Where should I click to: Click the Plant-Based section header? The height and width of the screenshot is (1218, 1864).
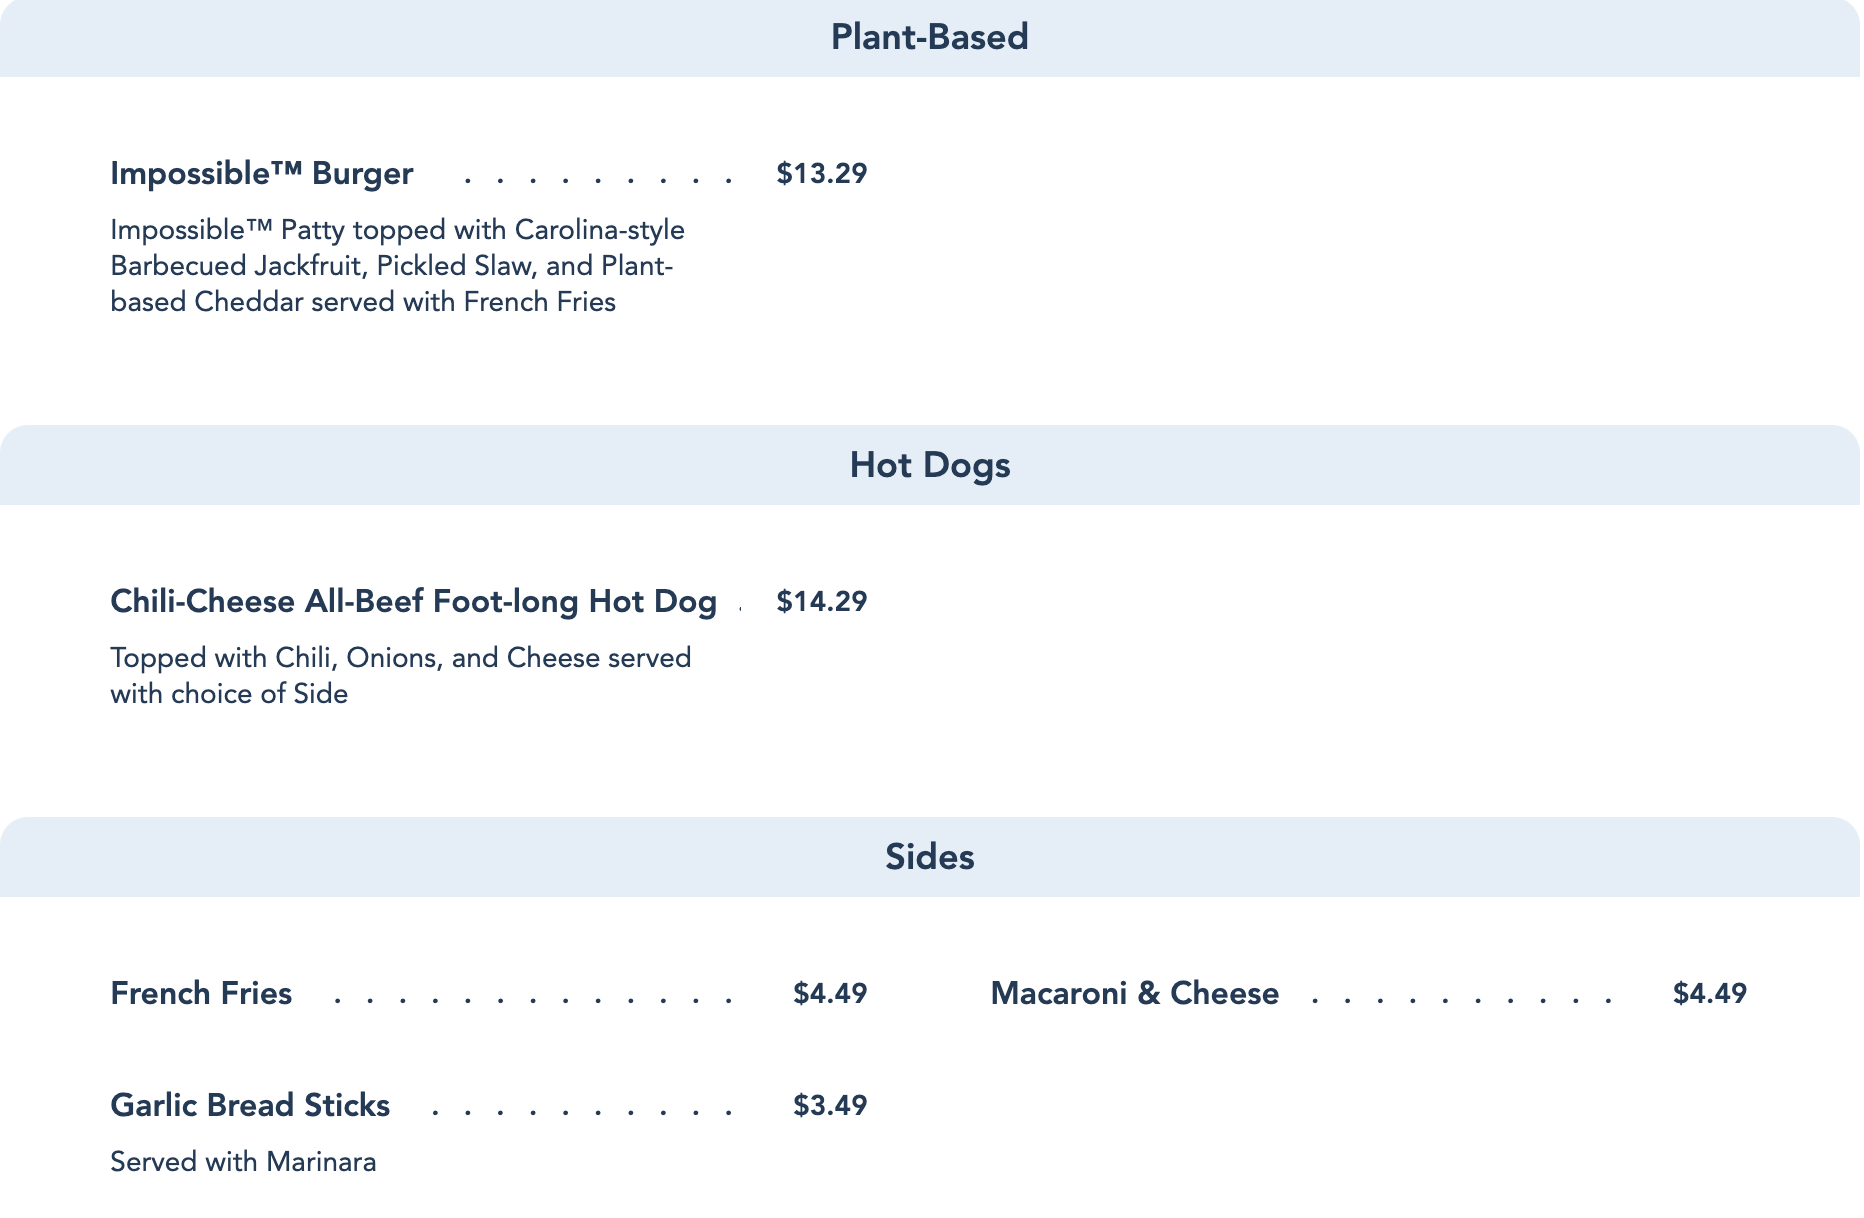[x=929, y=37]
